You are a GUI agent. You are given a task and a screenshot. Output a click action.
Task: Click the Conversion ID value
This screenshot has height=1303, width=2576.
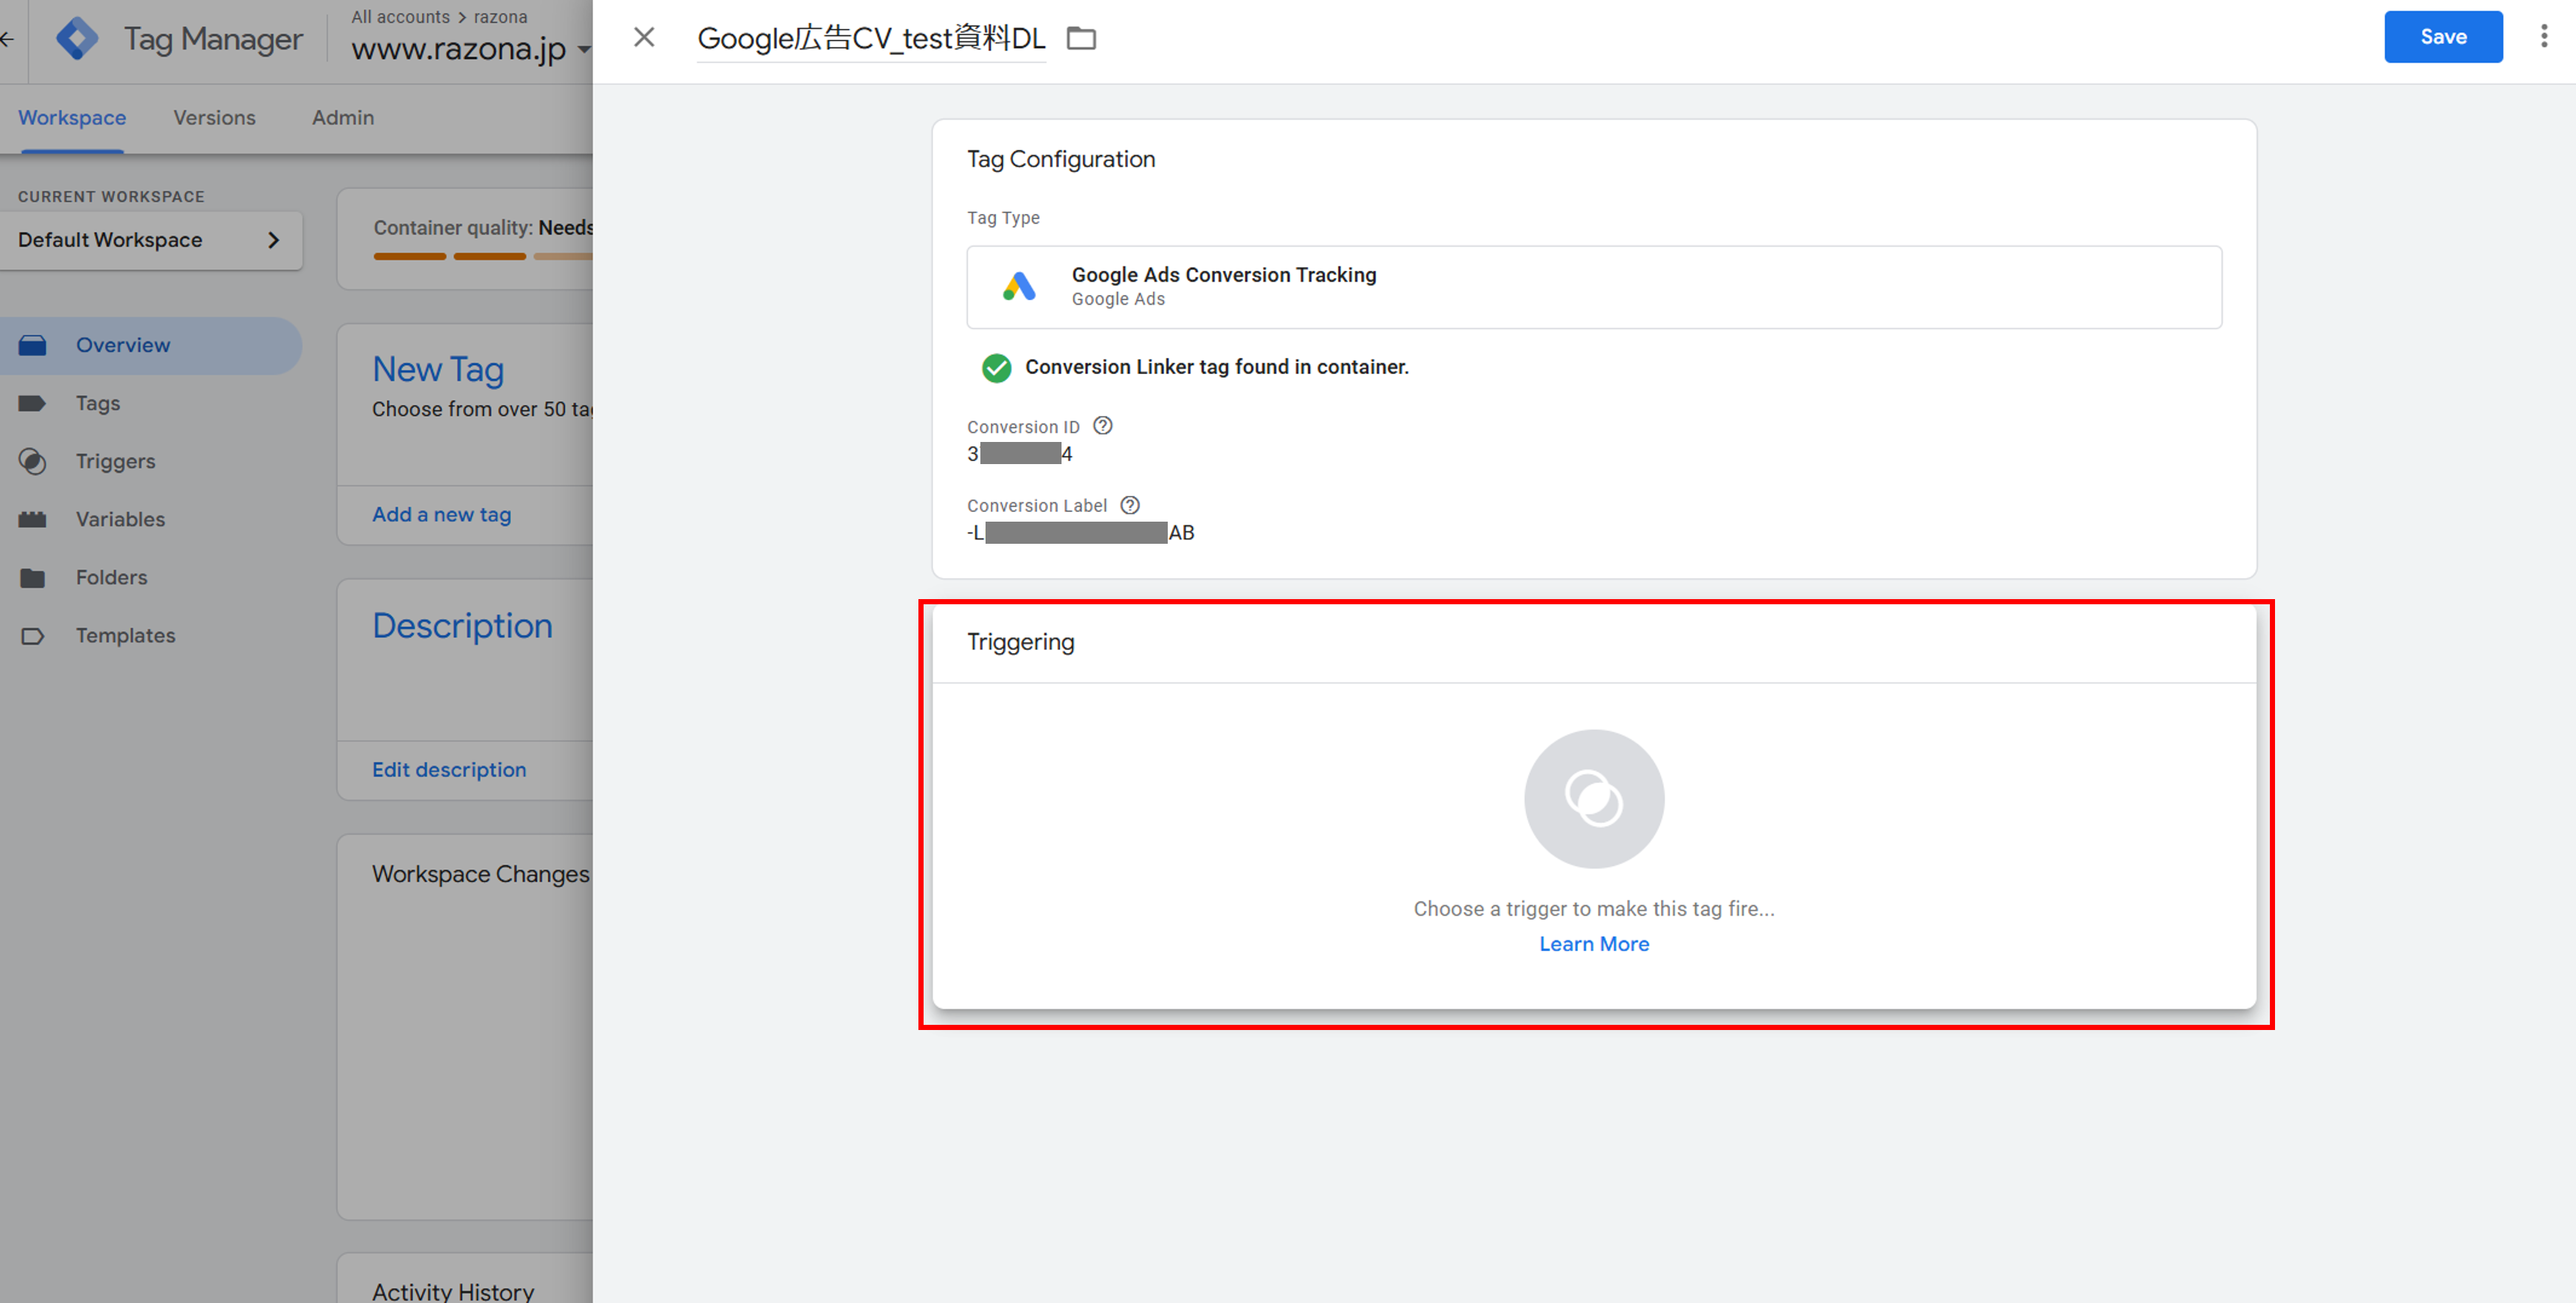(x=1019, y=454)
